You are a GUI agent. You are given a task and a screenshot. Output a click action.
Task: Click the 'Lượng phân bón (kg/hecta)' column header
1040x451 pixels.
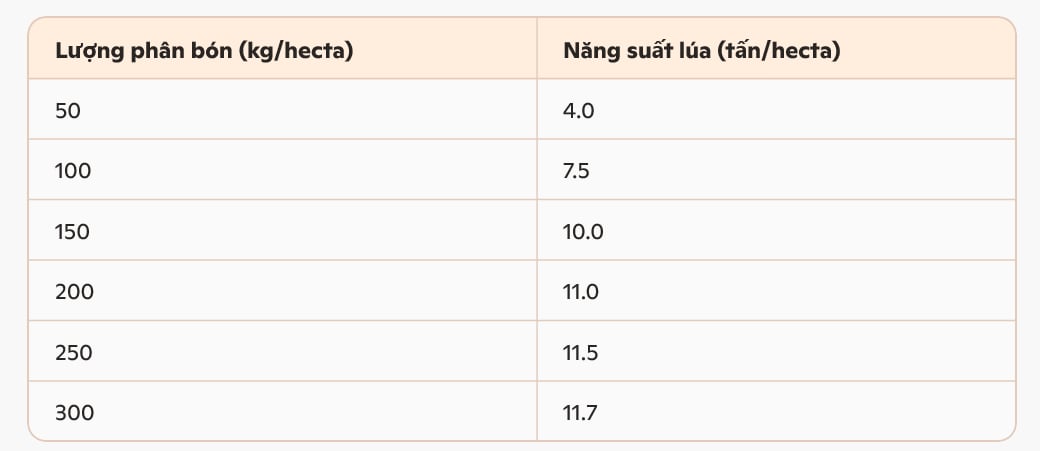point(283,48)
